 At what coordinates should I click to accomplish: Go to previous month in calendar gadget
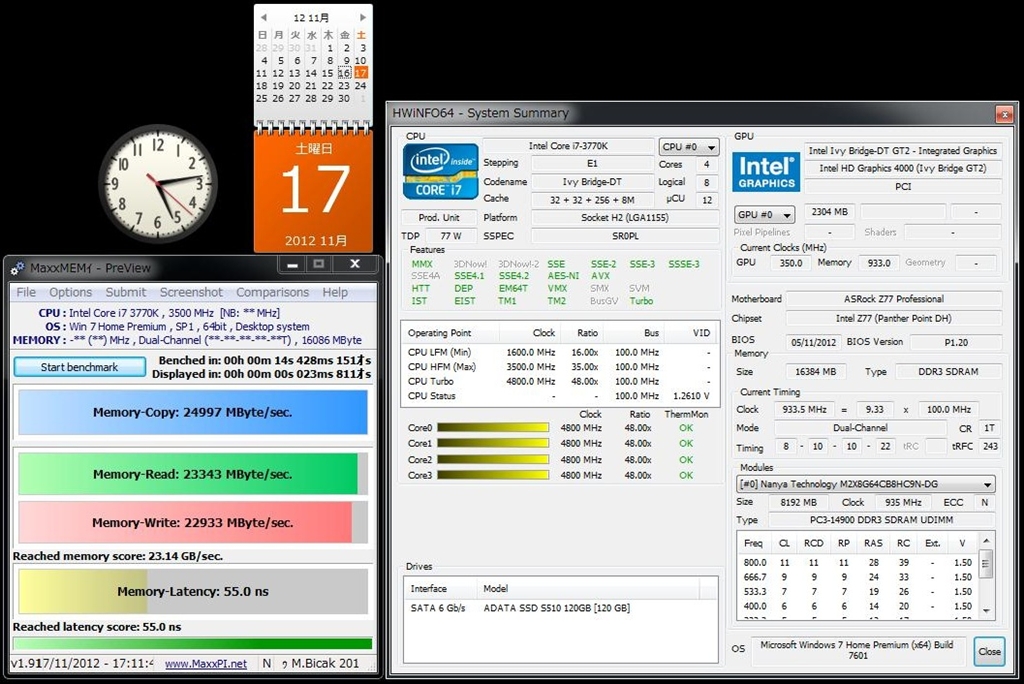click(x=263, y=18)
